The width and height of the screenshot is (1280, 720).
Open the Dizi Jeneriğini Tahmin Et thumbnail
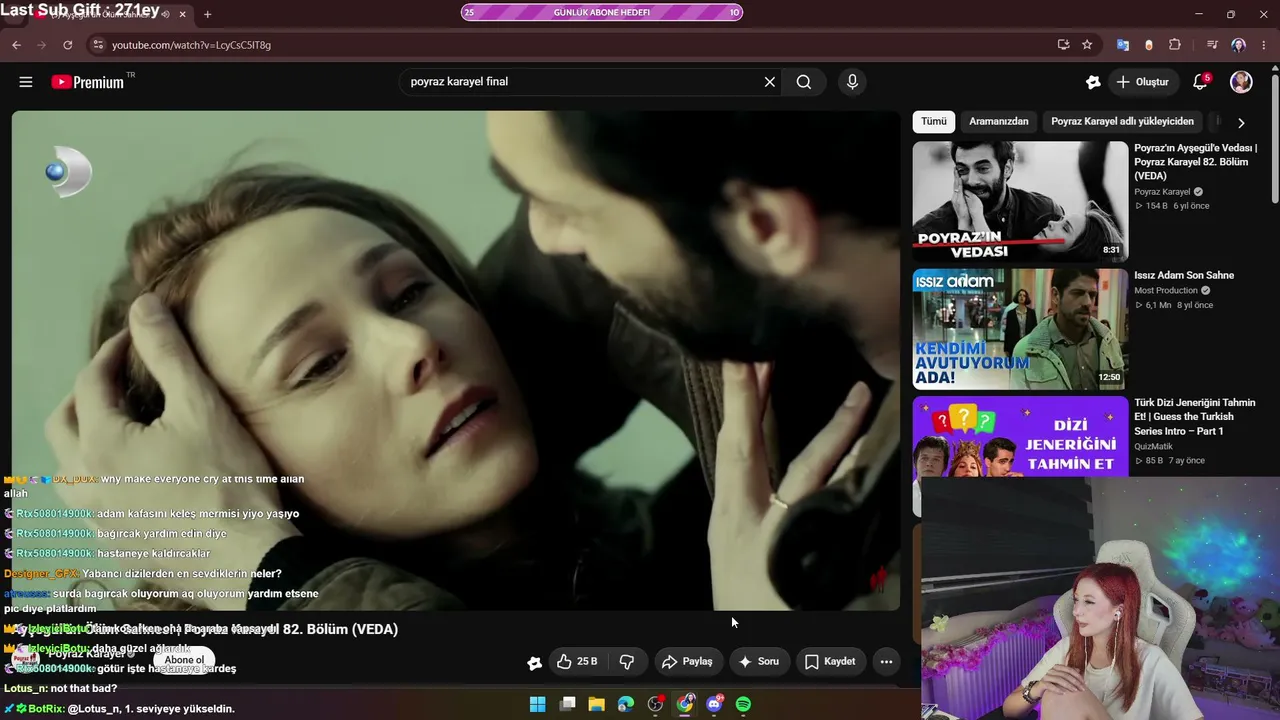1020,437
